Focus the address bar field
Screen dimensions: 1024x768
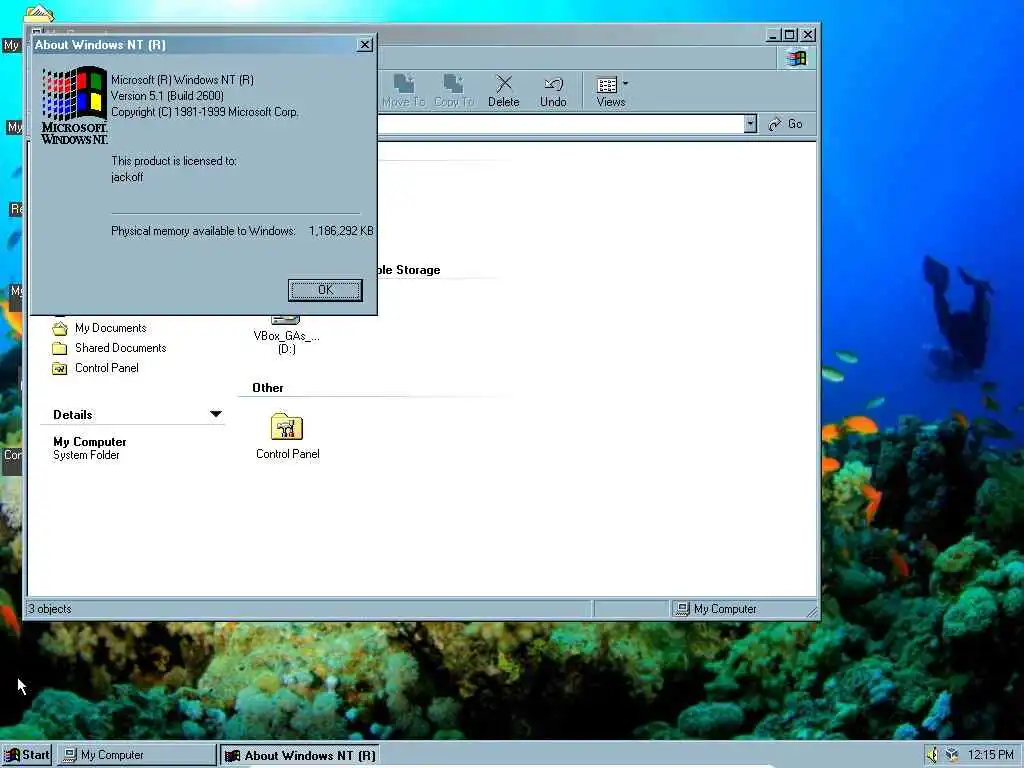[560, 124]
